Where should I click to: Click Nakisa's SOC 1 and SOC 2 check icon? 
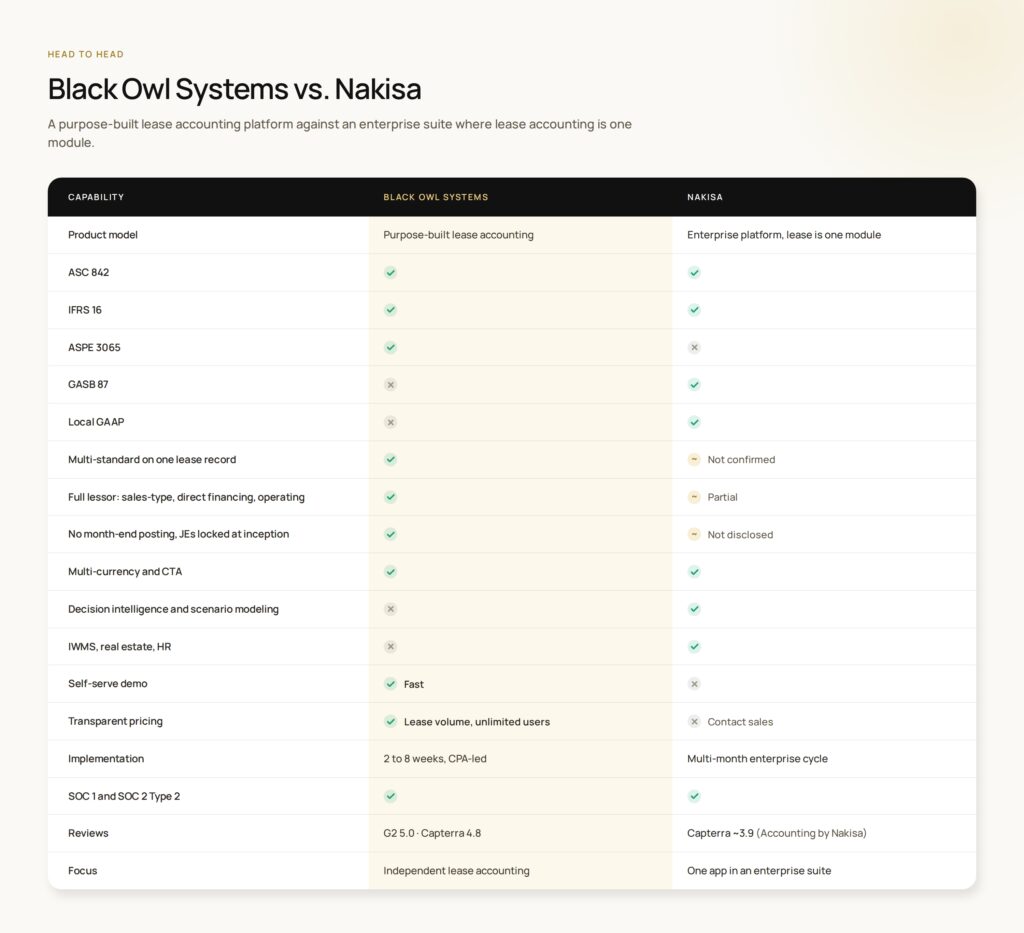(x=694, y=796)
